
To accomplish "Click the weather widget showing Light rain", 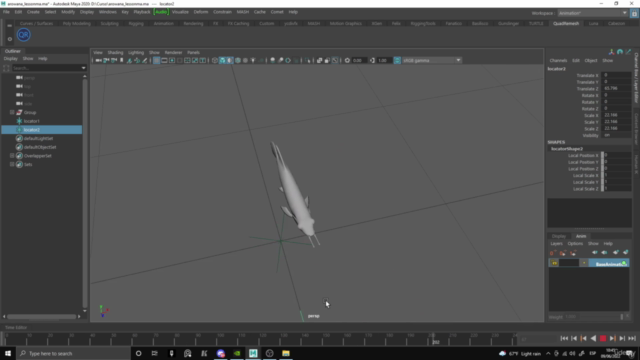I will [x=520, y=353].
